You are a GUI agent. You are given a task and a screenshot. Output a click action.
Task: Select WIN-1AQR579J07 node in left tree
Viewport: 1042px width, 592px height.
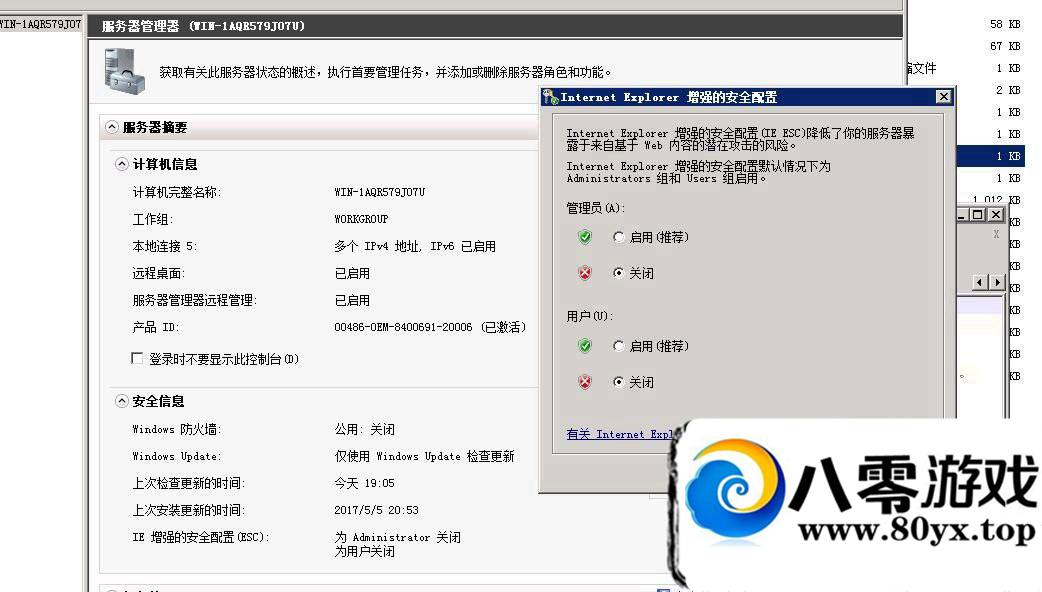coord(40,24)
